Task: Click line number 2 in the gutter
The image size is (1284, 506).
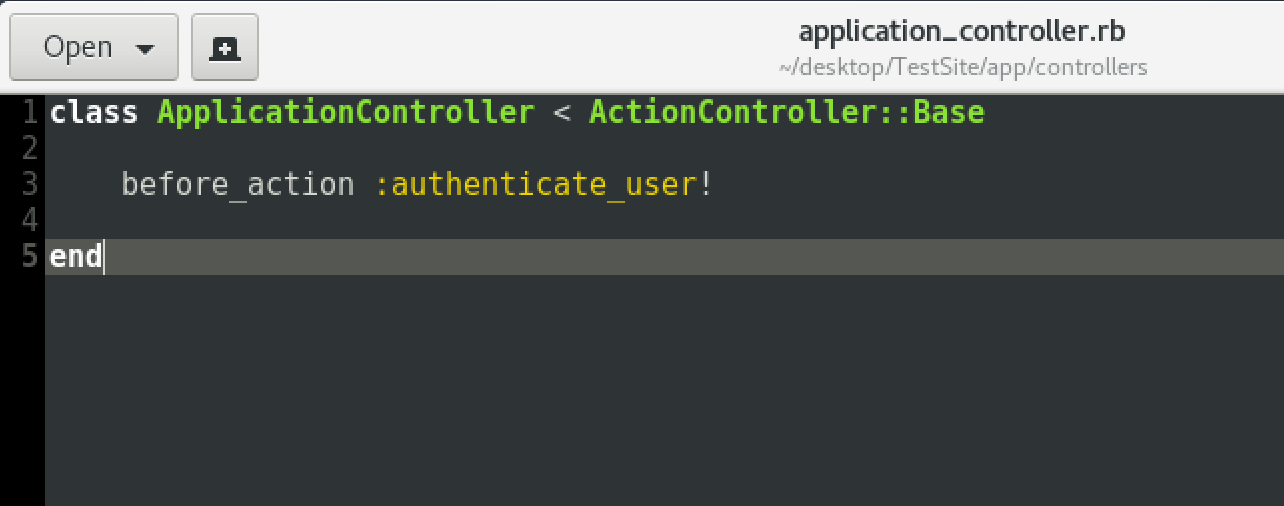Action: pyautogui.click(x=29, y=148)
